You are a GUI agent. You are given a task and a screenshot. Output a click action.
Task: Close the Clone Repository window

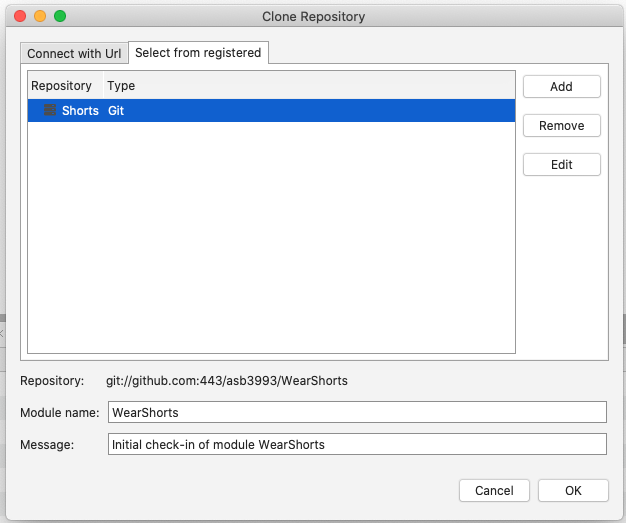point(20,16)
